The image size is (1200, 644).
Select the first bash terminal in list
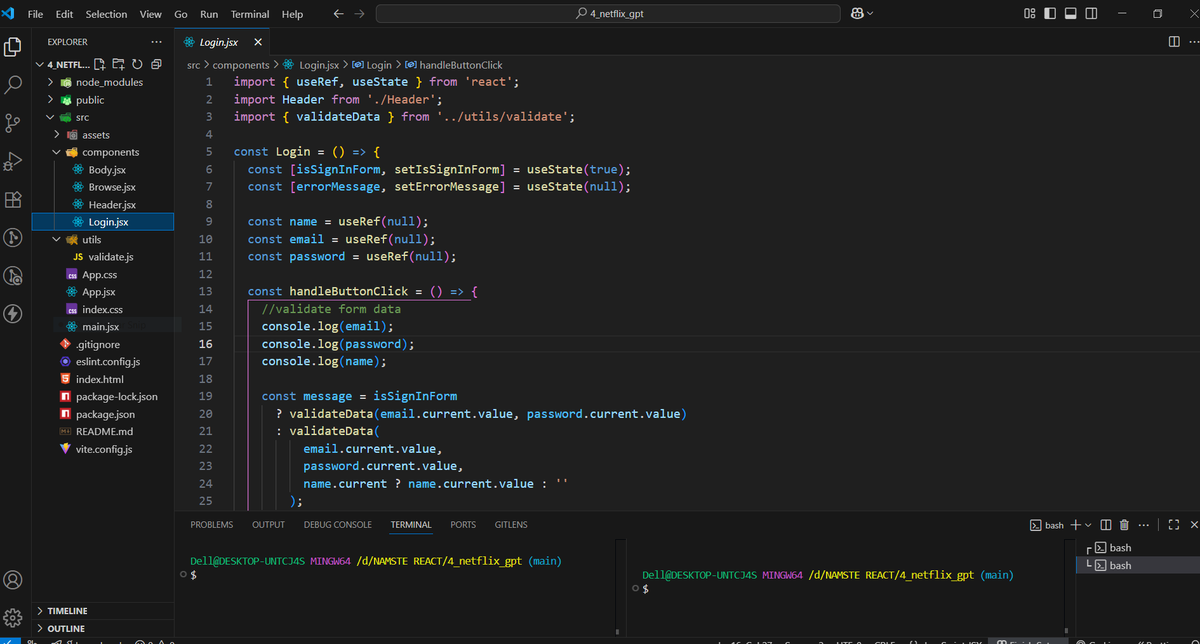(x=1140, y=548)
